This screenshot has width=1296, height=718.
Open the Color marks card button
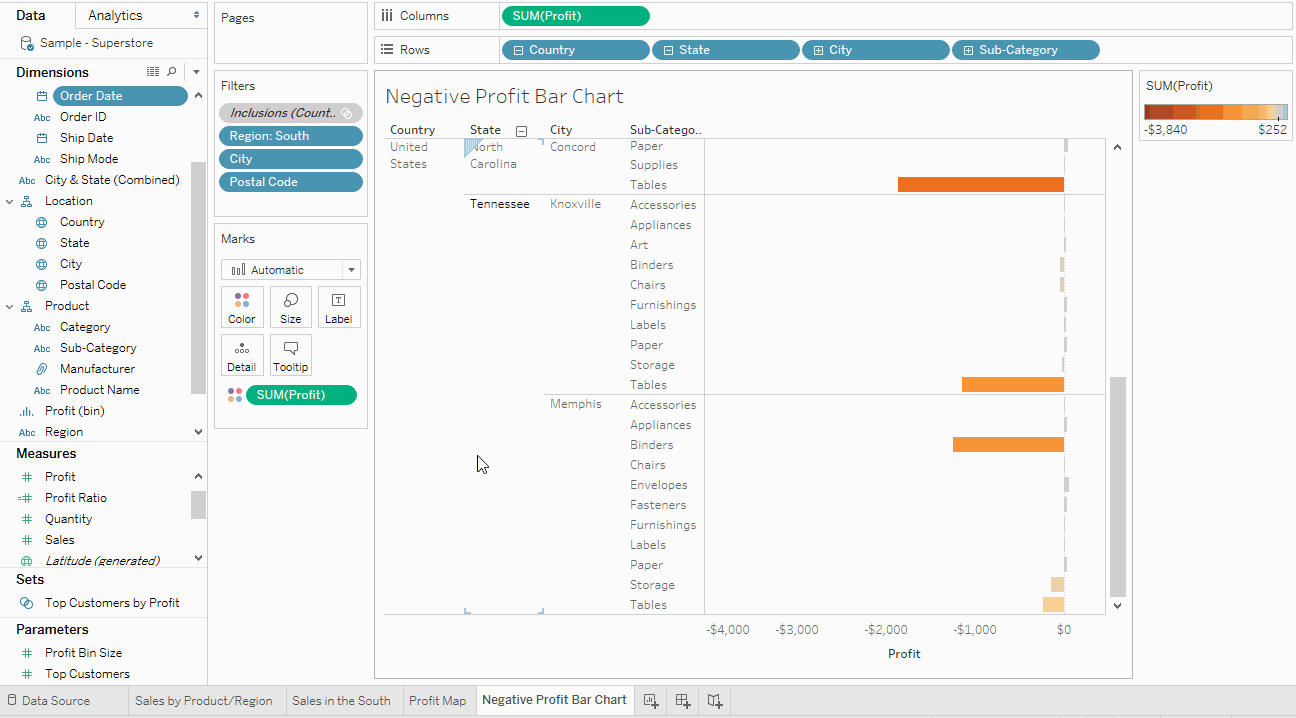242,307
